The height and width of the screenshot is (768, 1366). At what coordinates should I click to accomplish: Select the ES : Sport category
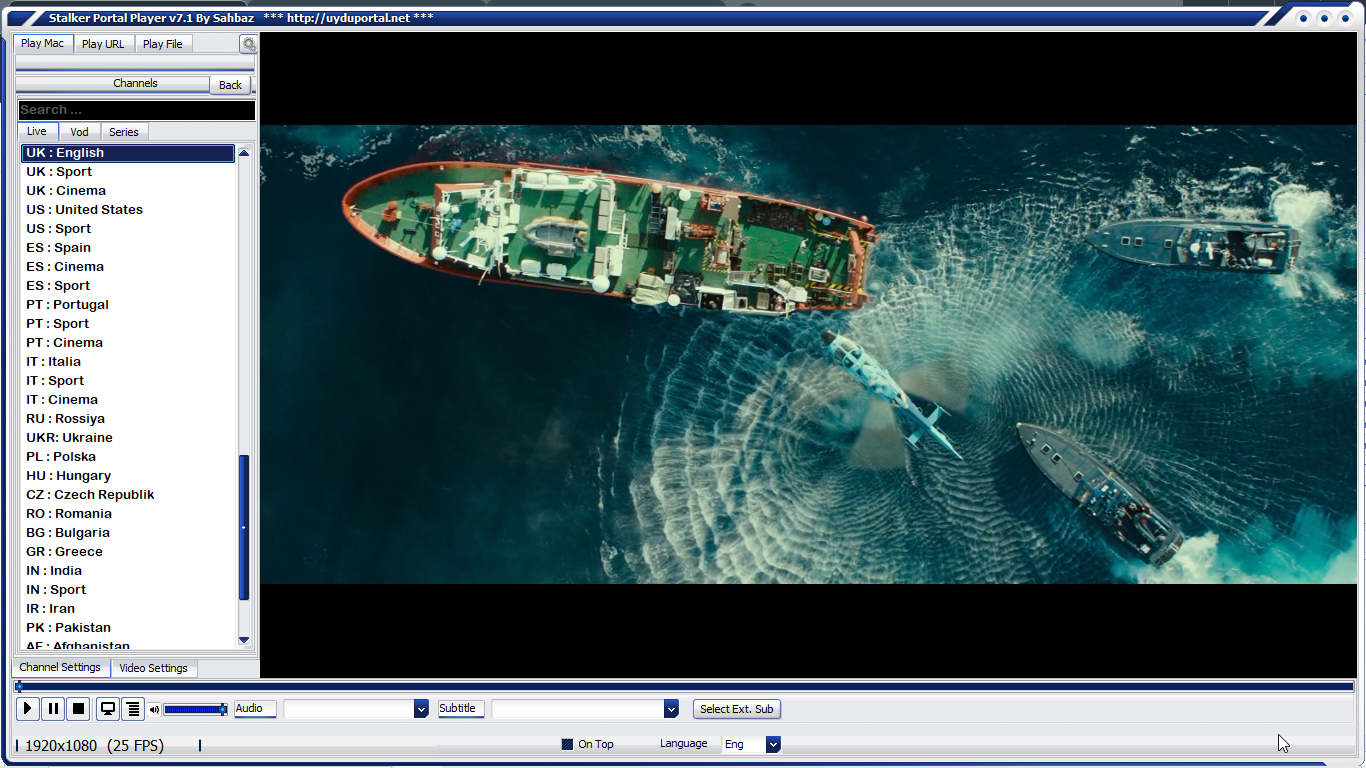tap(128, 286)
